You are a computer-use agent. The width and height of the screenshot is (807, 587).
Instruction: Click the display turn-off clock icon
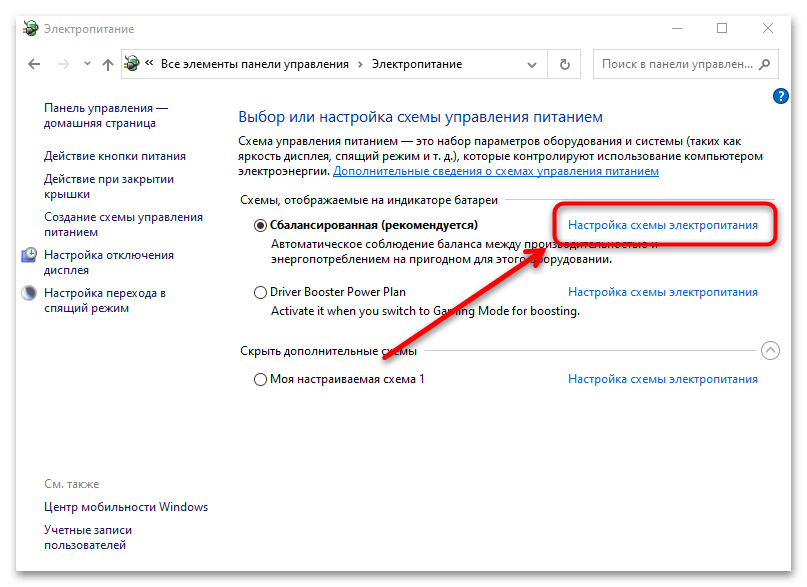point(29,256)
